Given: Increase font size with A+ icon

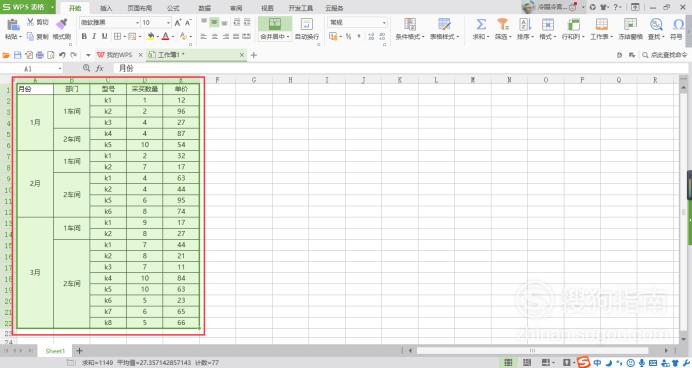Looking at the screenshot, I should (x=177, y=23).
